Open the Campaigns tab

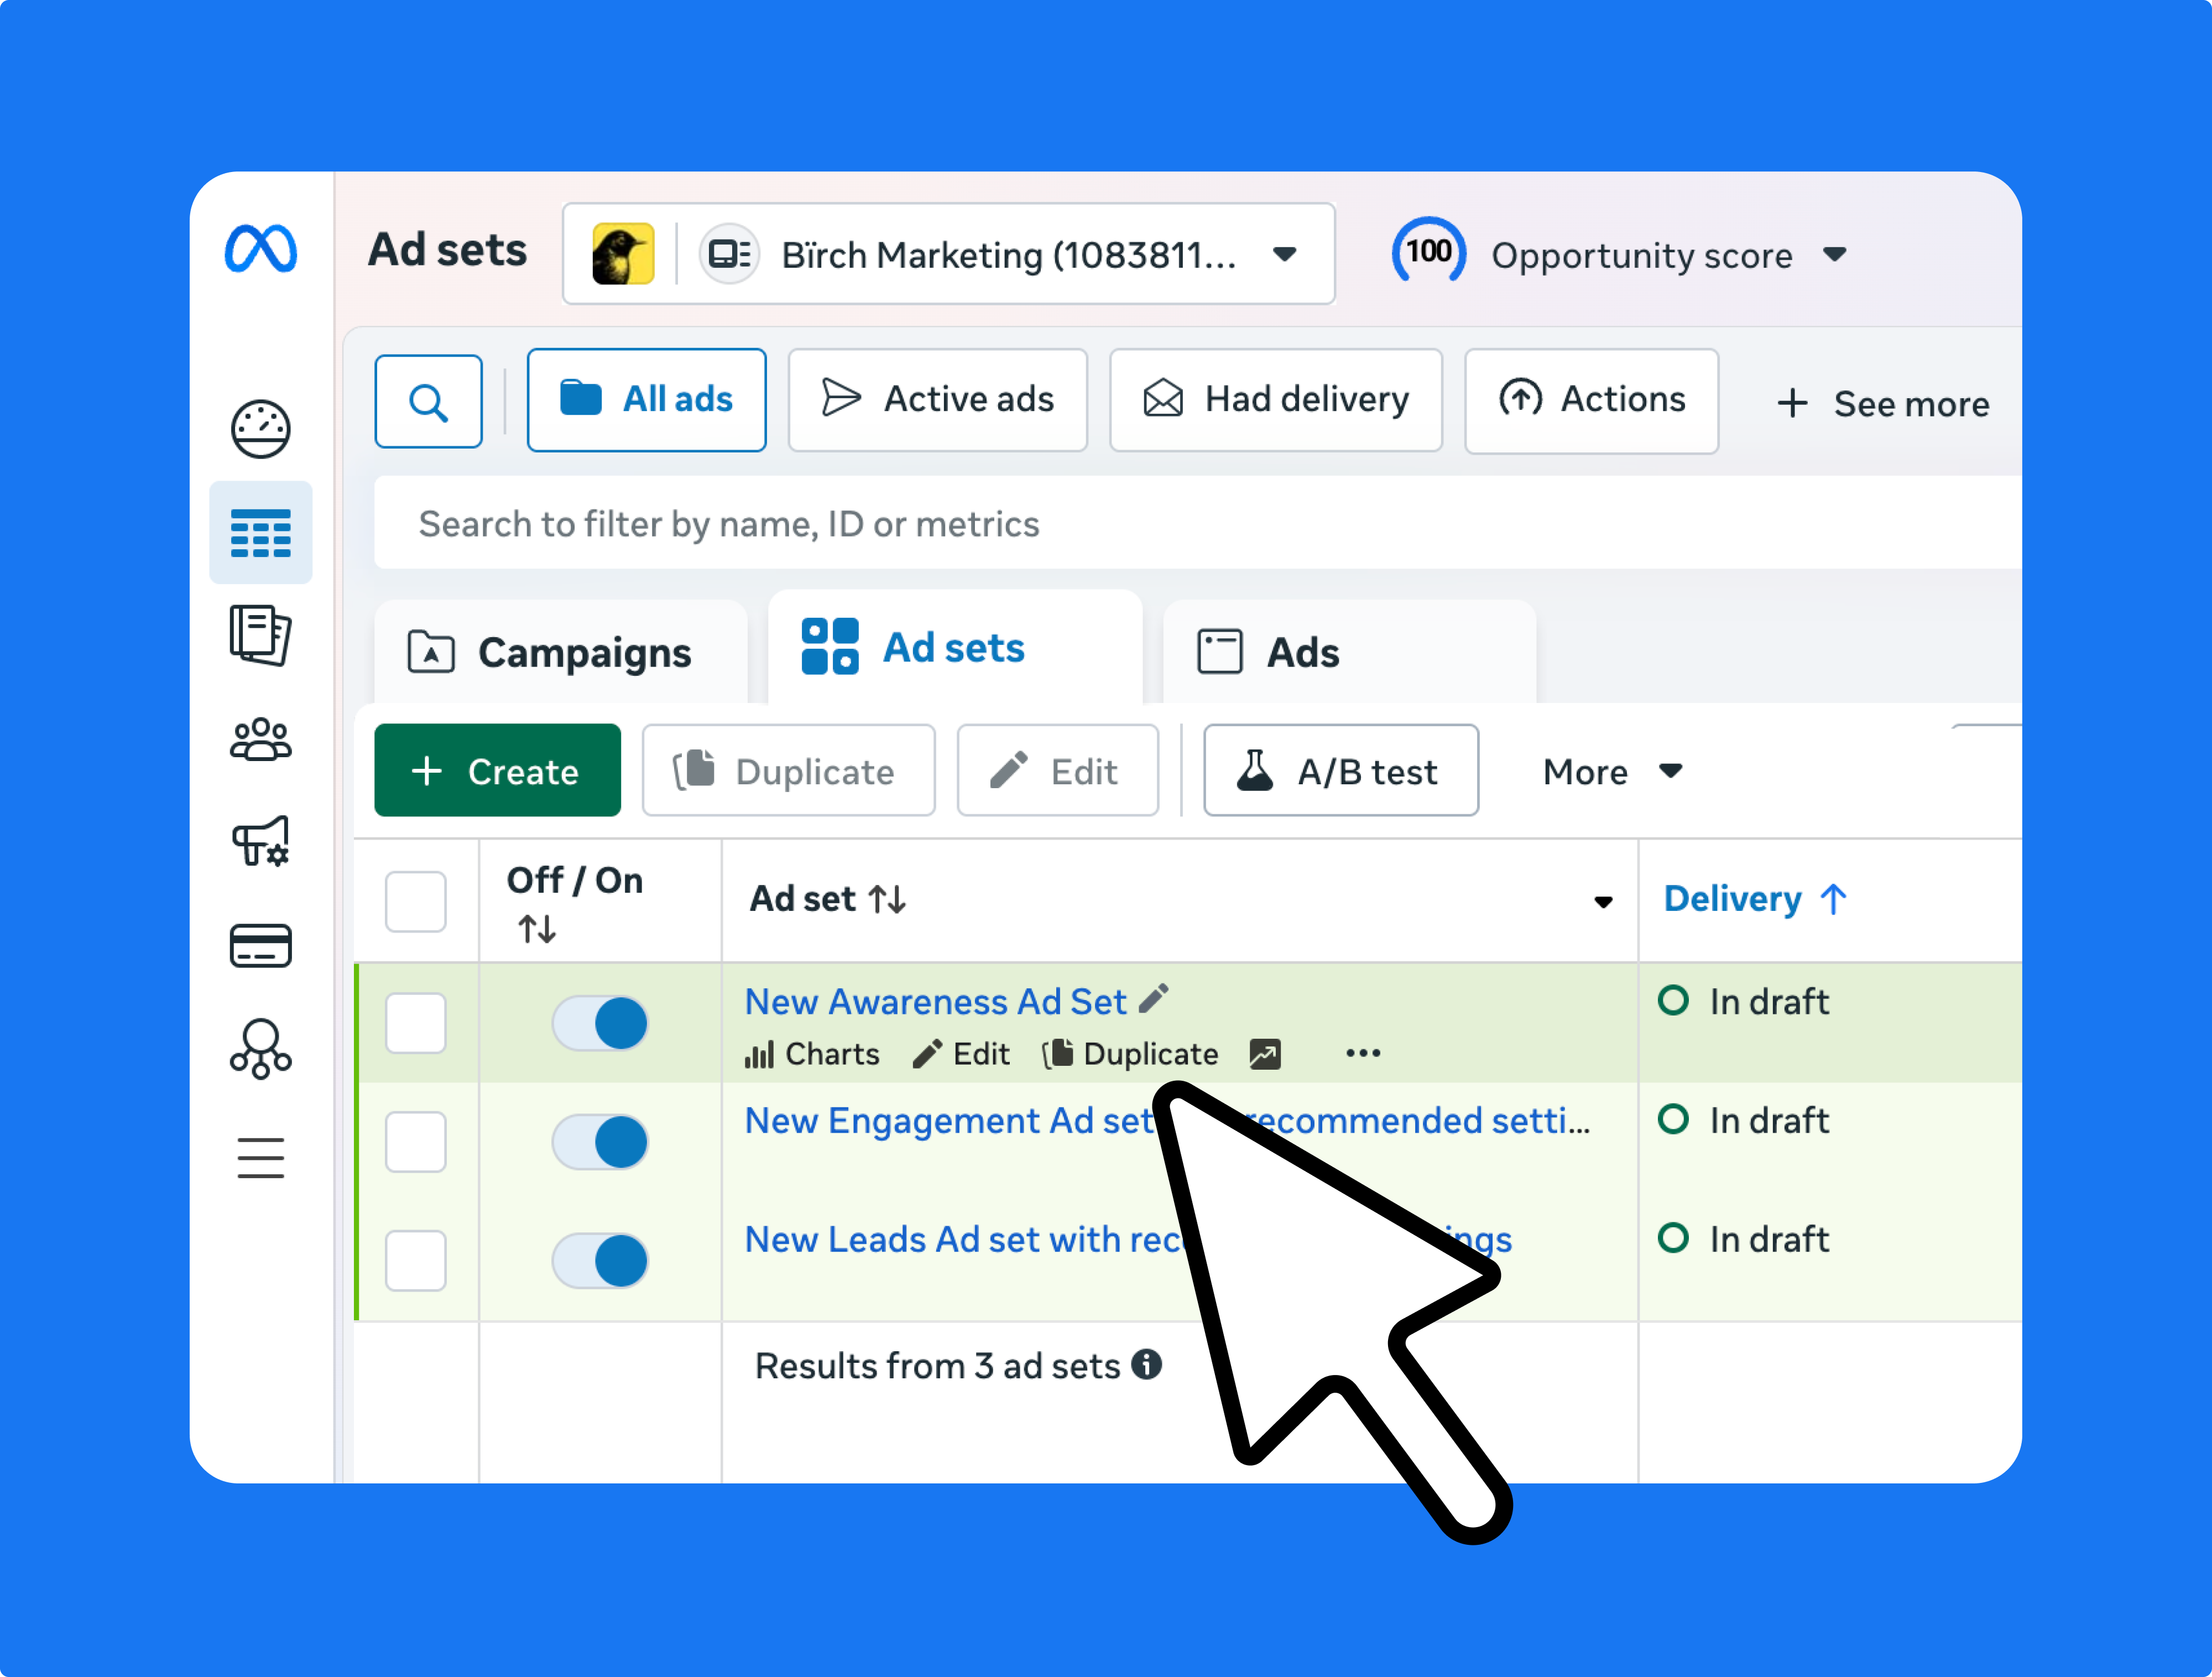pyautogui.click(x=561, y=652)
